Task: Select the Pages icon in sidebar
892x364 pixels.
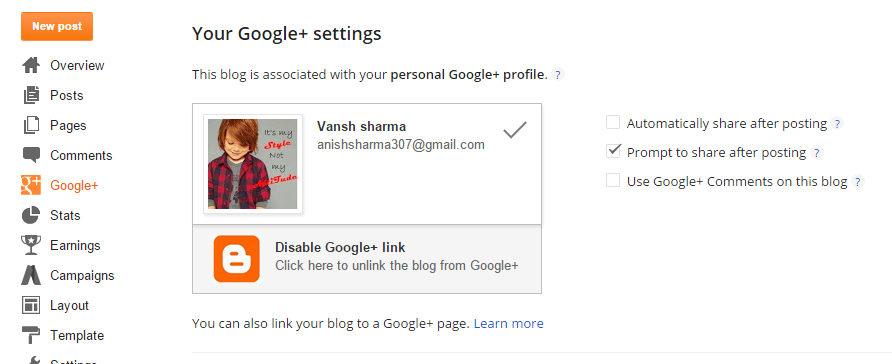Action: (31, 126)
